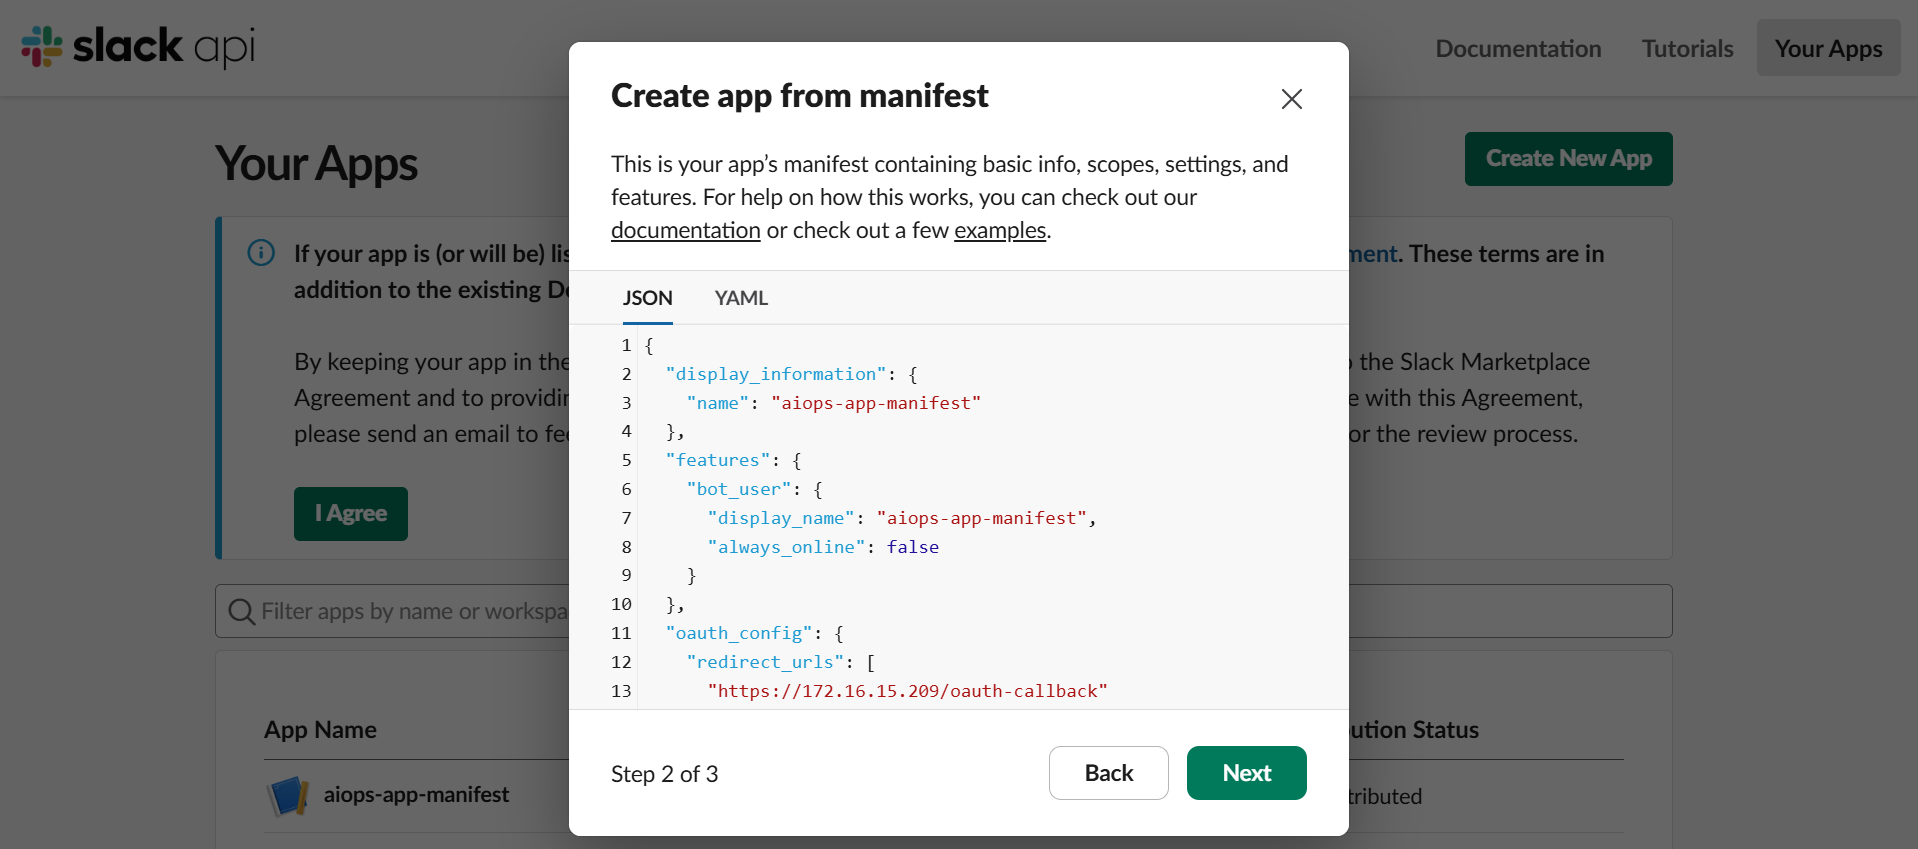Click the Slack API logo

[x=138, y=46]
